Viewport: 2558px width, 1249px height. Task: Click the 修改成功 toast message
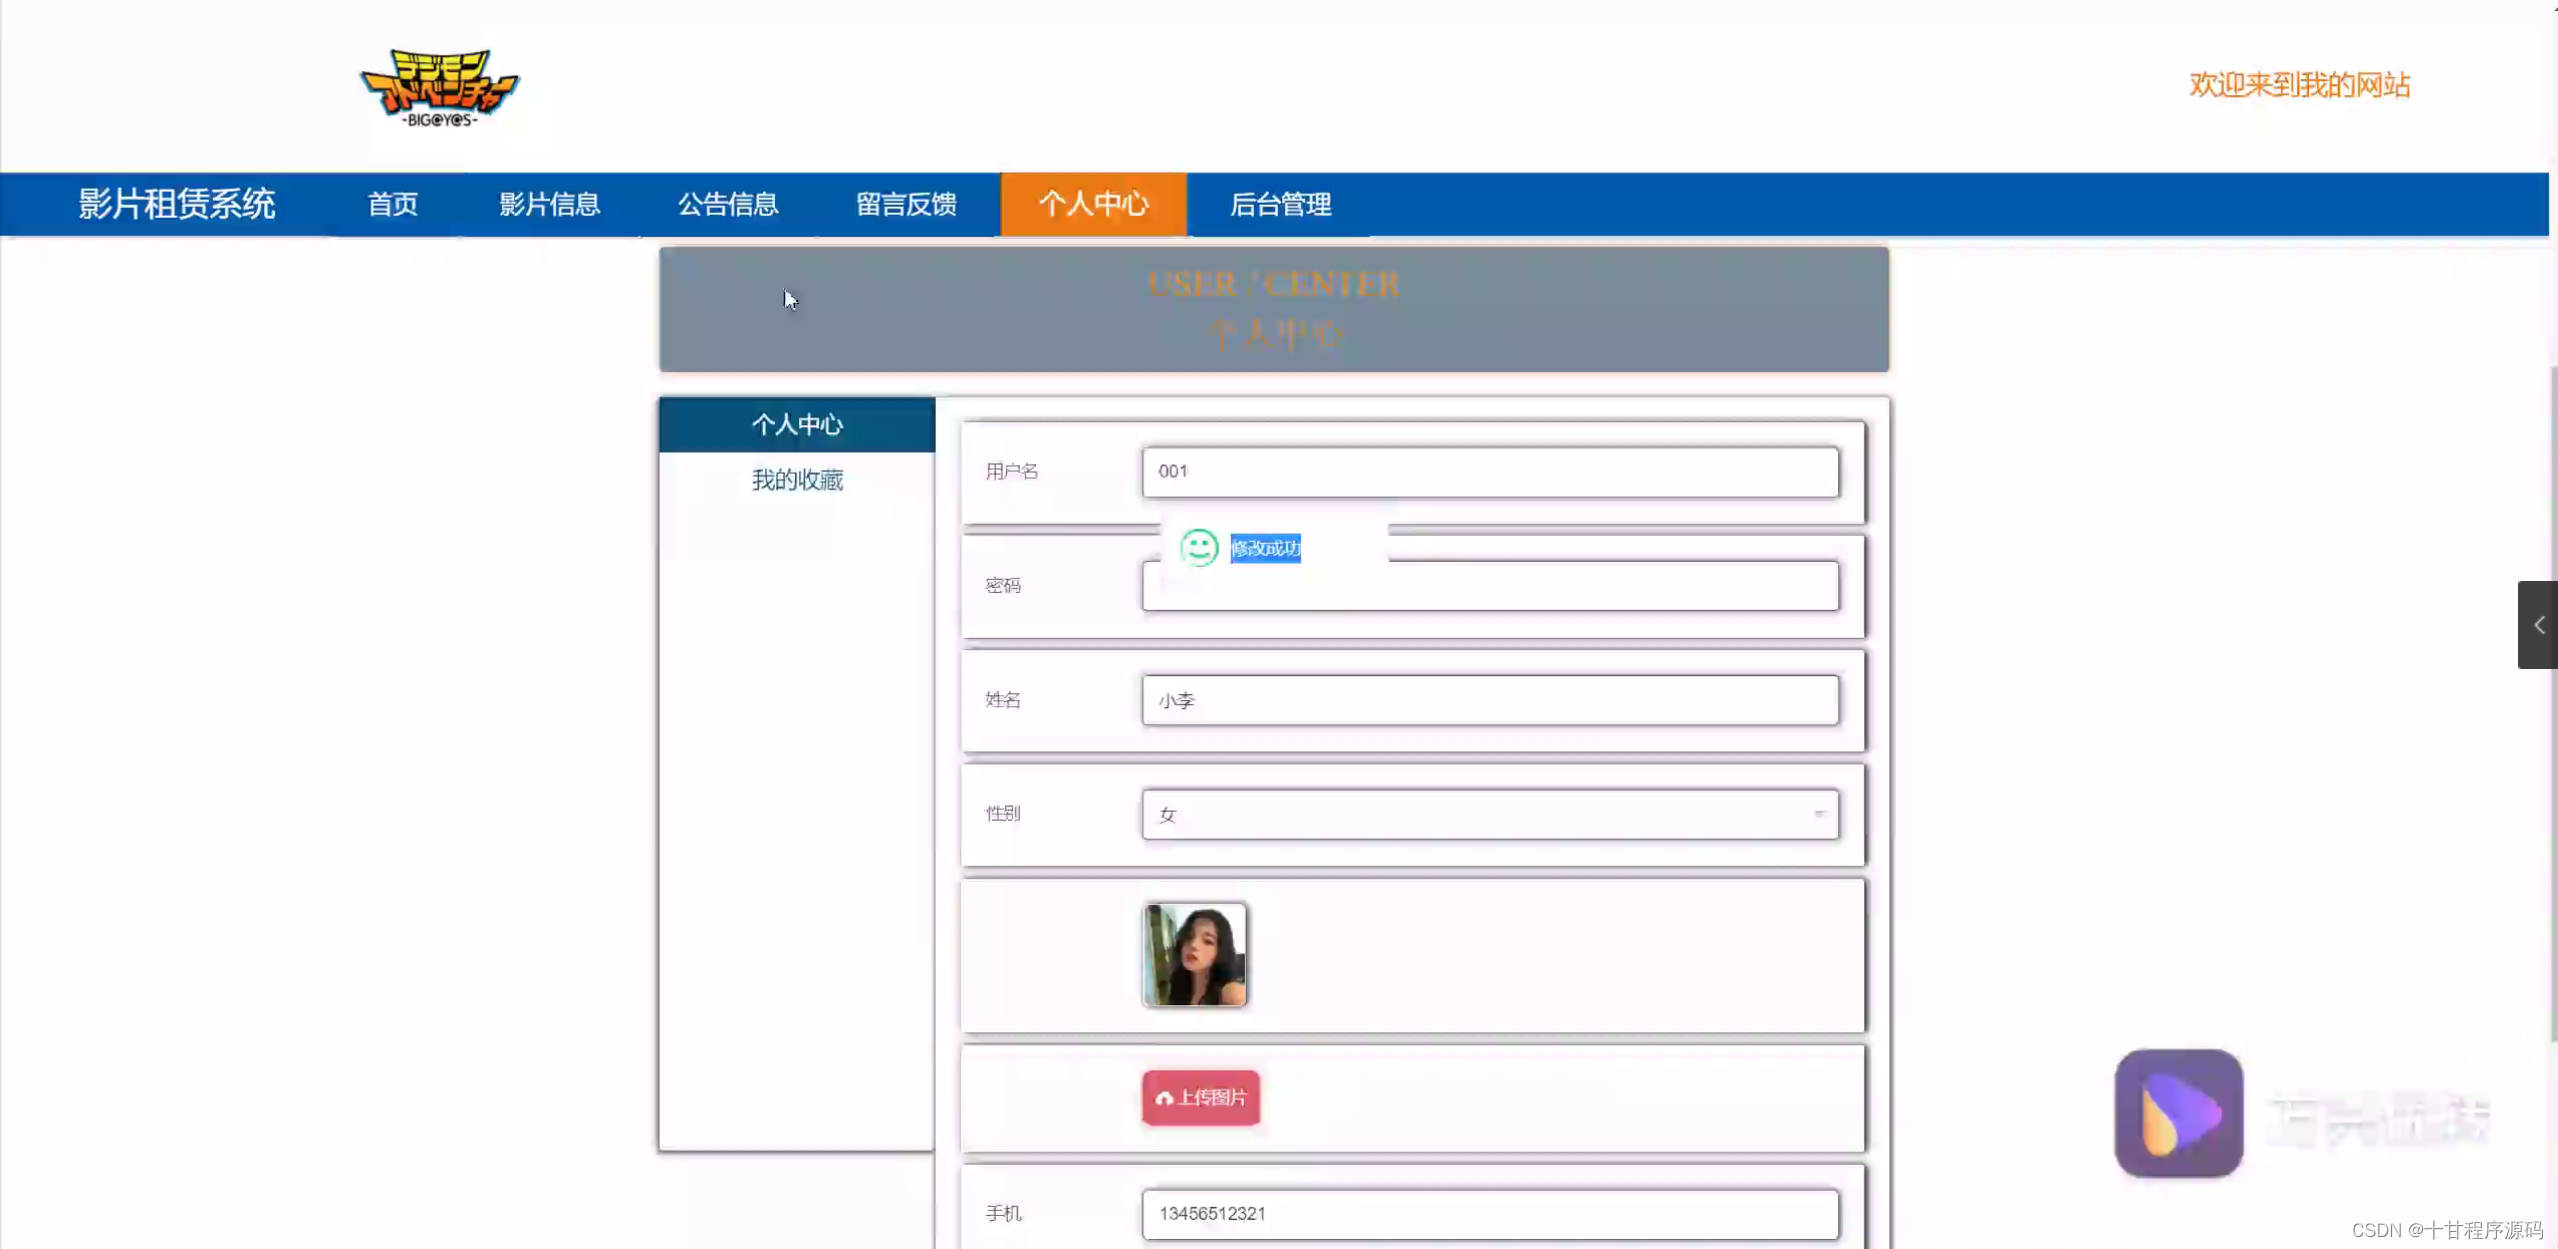(1264, 548)
